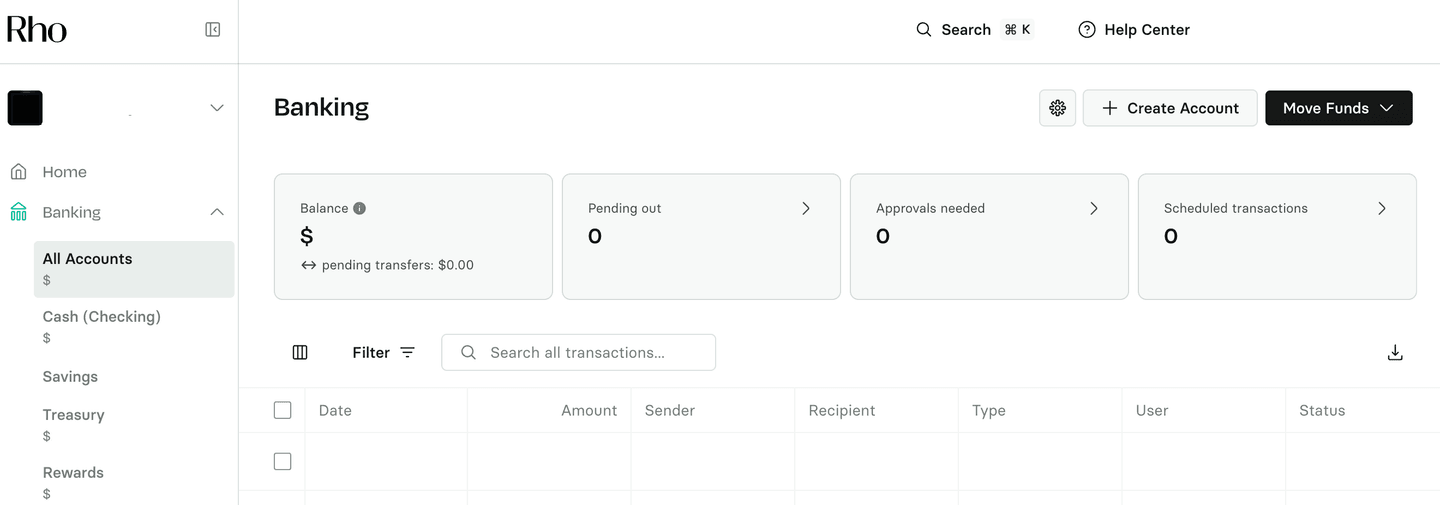Select Cash (Checking) account in sidebar
The image size is (1440, 505).
[x=102, y=317]
